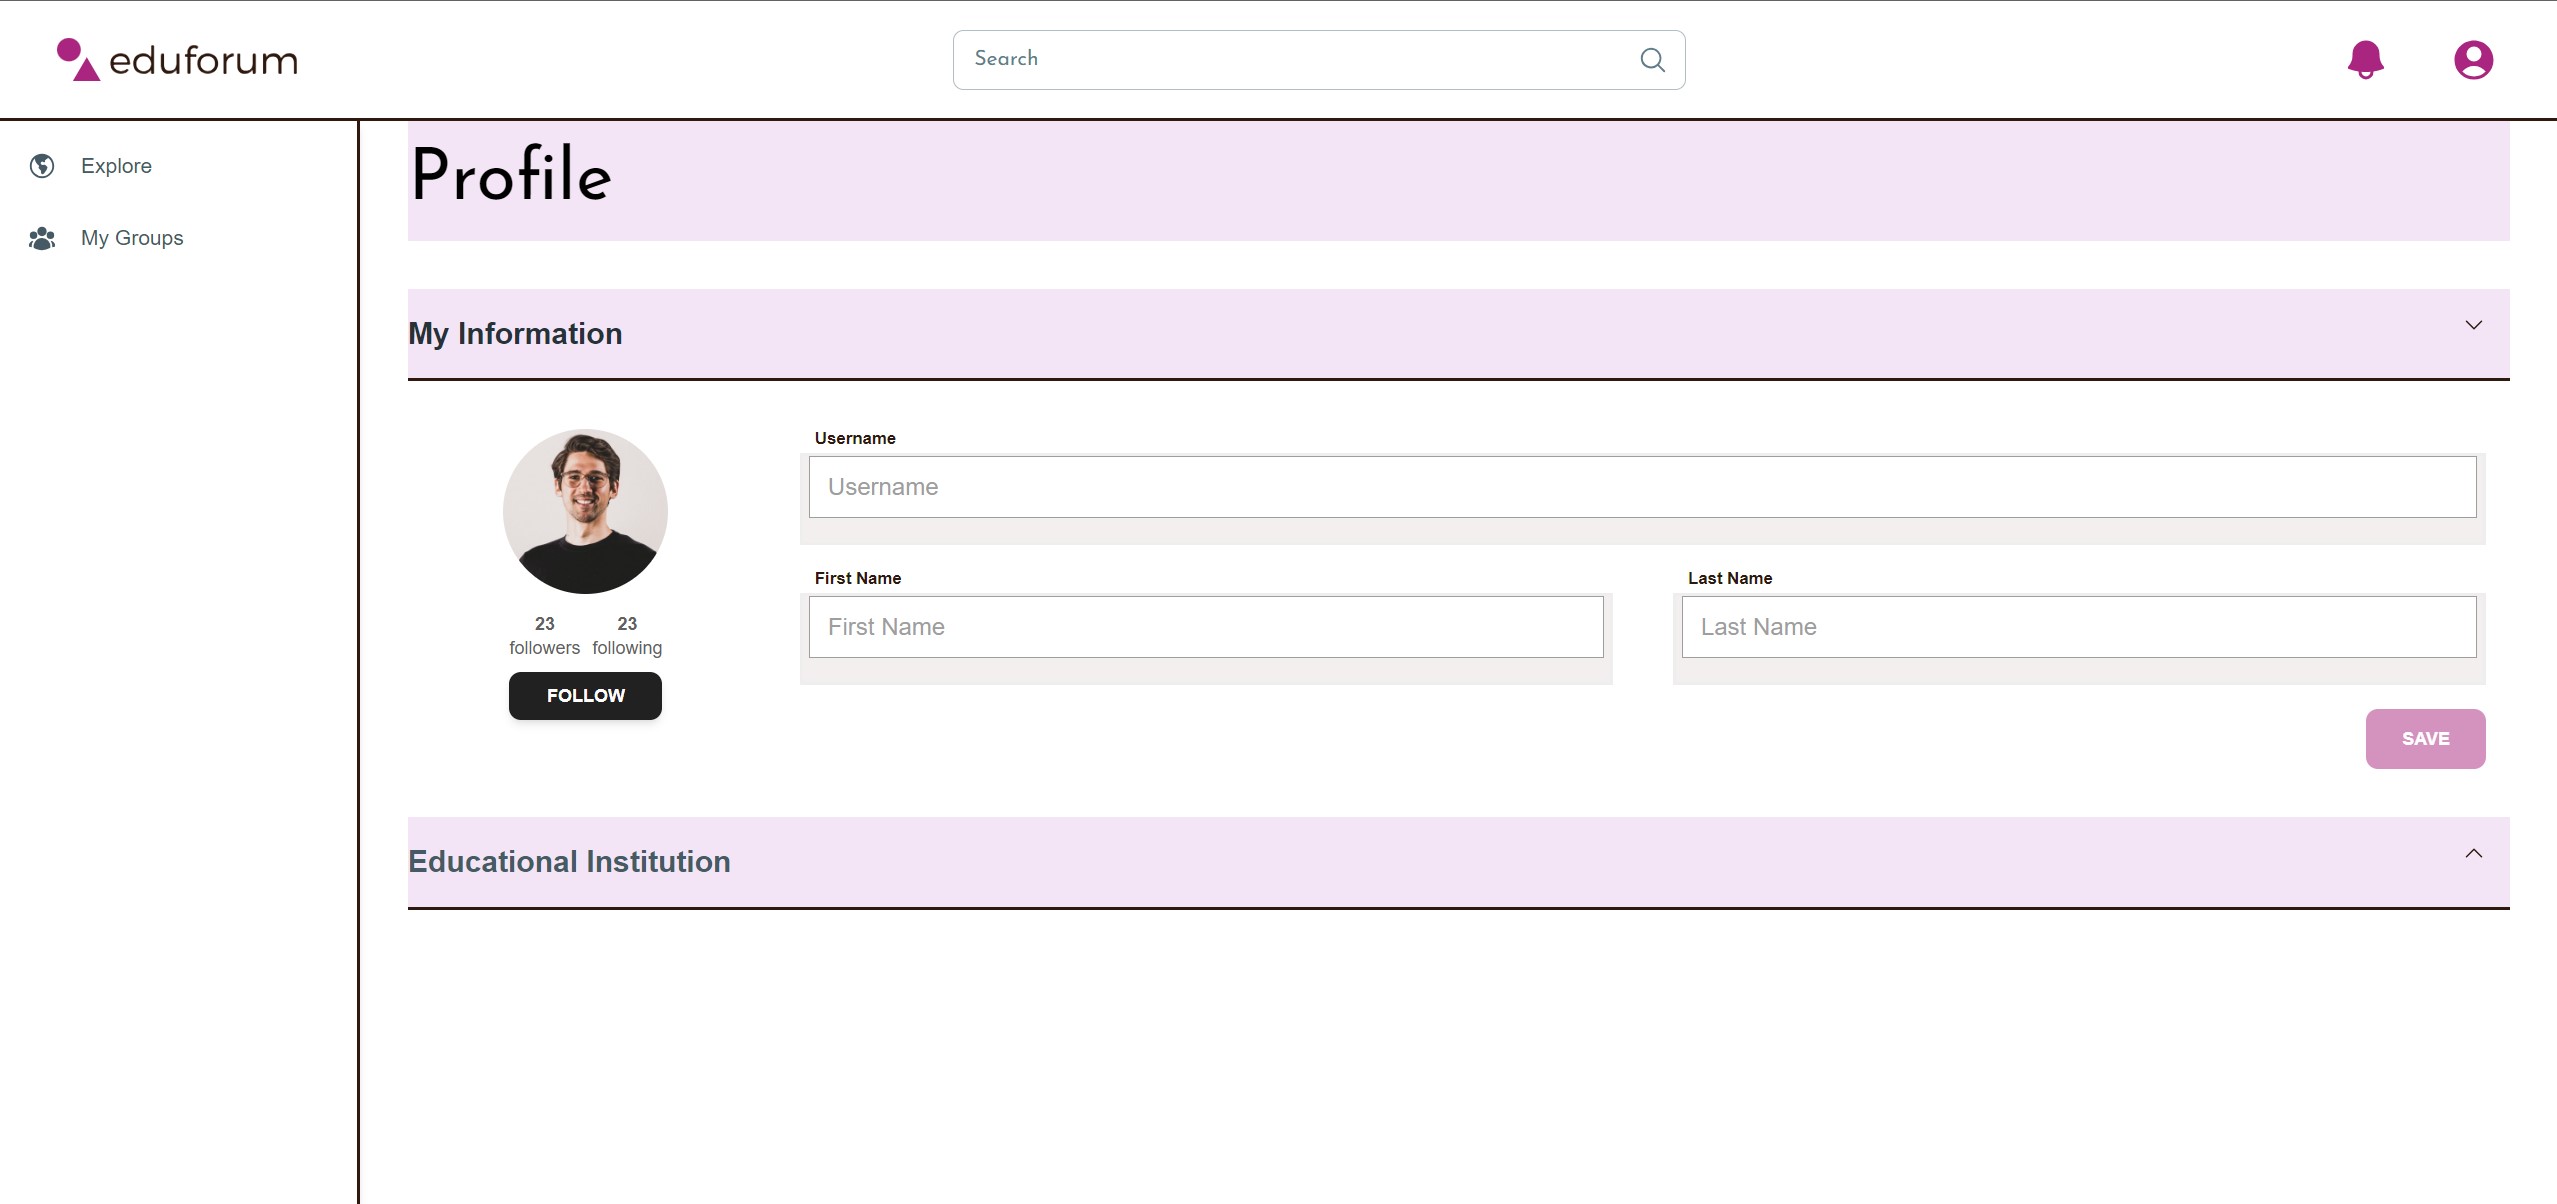Click the eduforum logo icon
Viewport: 2557px width, 1204px height.
click(x=78, y=59)
